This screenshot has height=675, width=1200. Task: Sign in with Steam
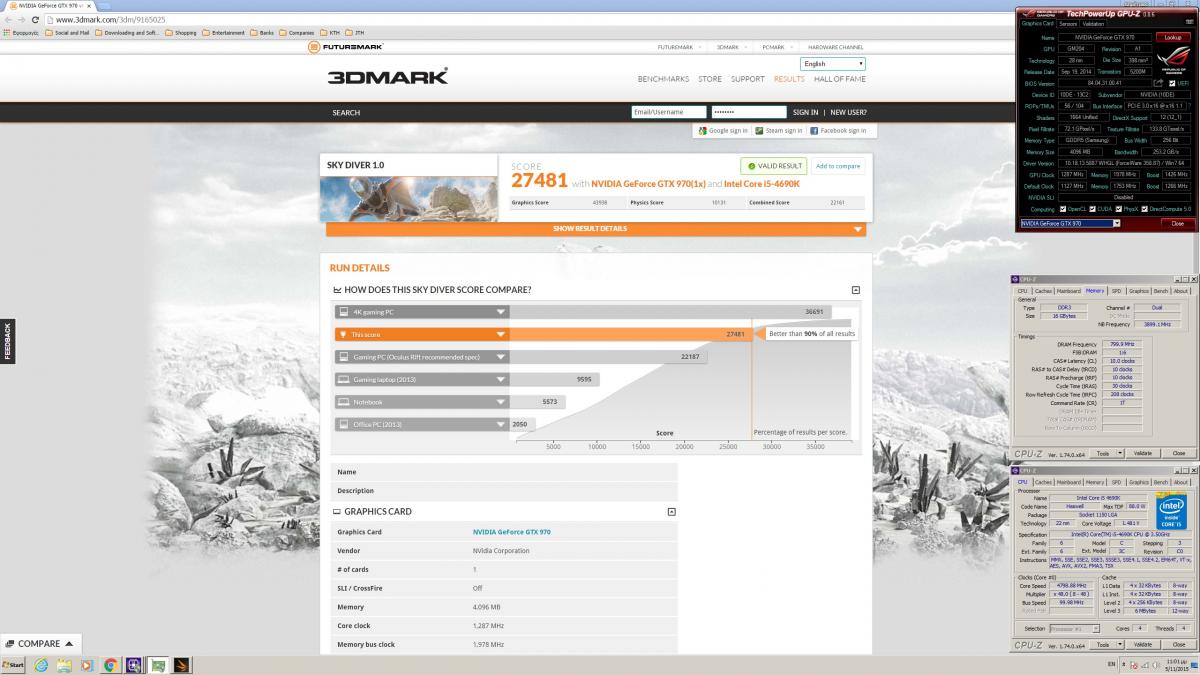coord(780,131)
